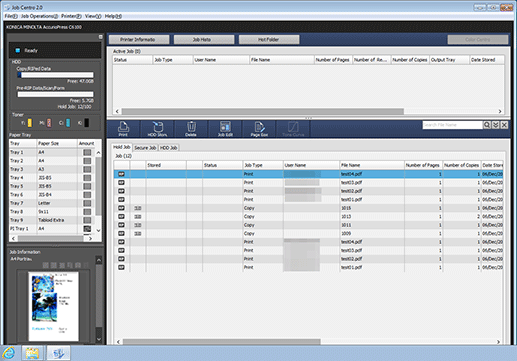Click the Copy/RIPed Data HDD usage bar
This screenshot has height=361, width=517.
[x=56, y=75]
